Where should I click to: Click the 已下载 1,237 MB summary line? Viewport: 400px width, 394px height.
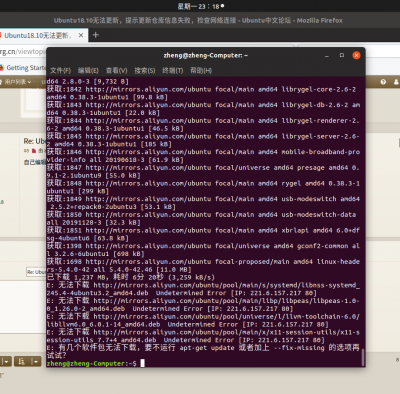point(131,277)
